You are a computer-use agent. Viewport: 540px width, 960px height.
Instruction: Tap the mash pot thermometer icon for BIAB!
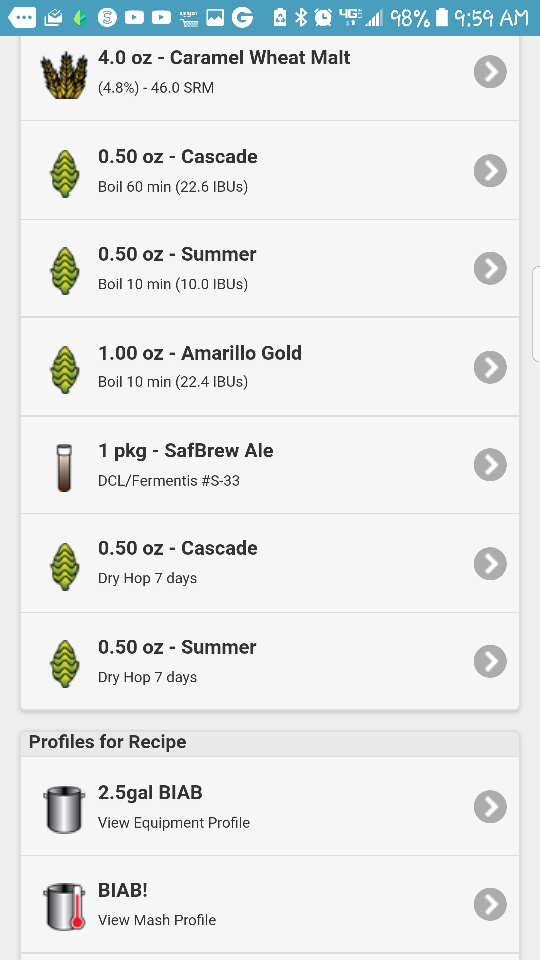tap(64, 907)
